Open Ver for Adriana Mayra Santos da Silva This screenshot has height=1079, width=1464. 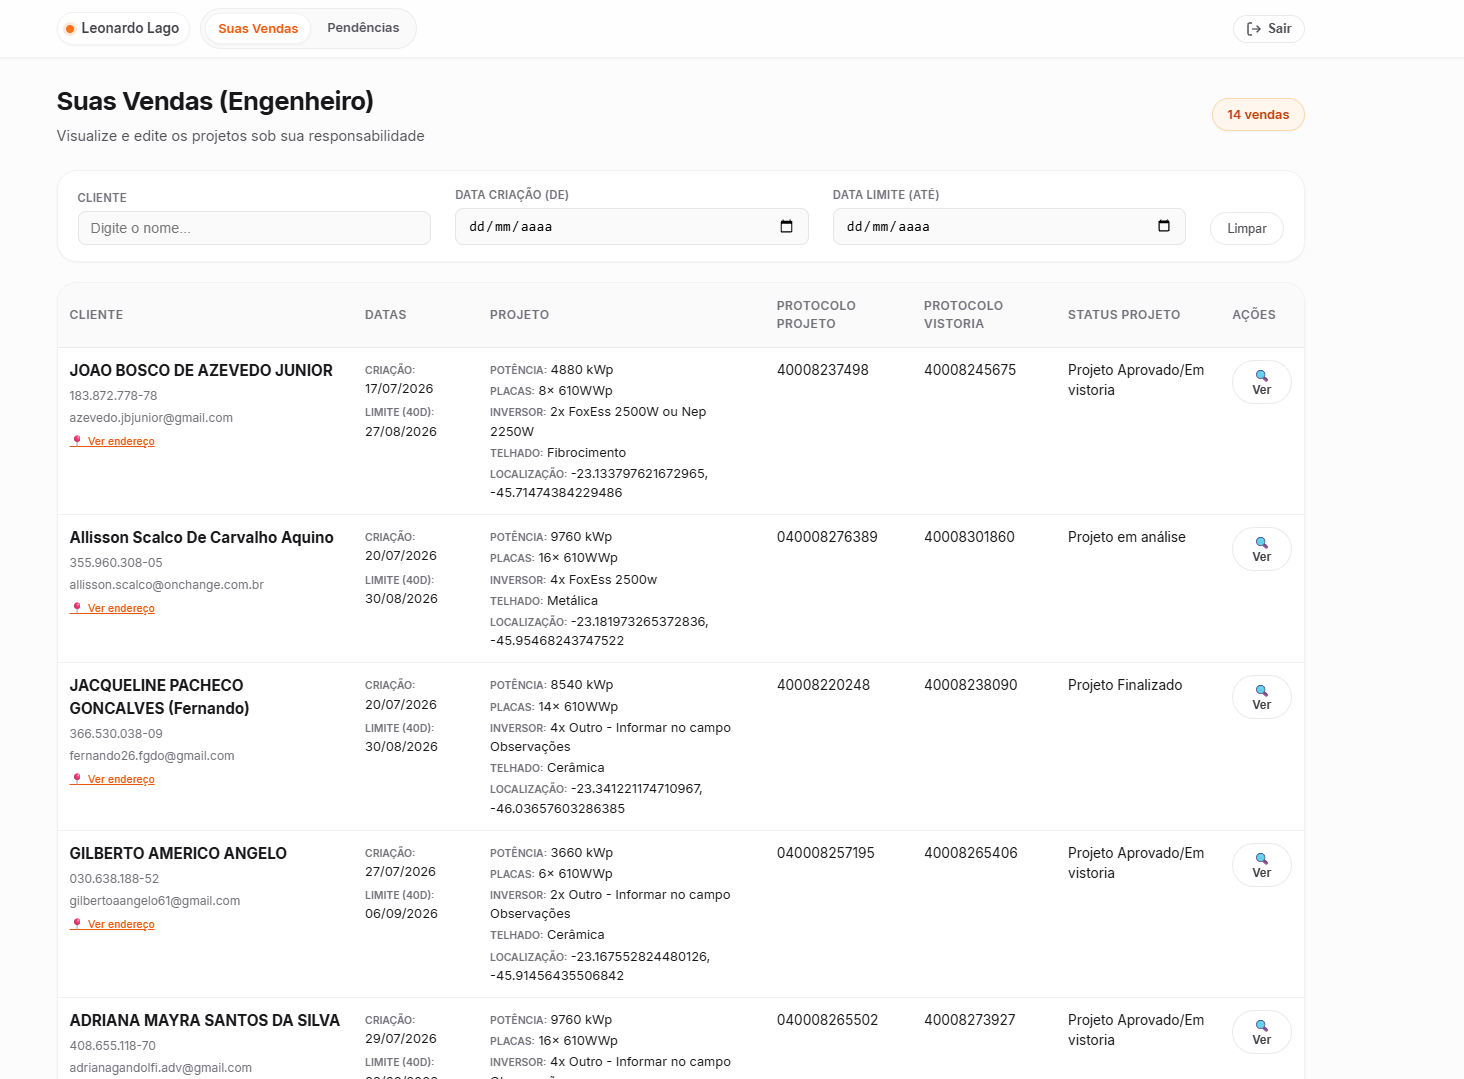tap(1261, 1032)
